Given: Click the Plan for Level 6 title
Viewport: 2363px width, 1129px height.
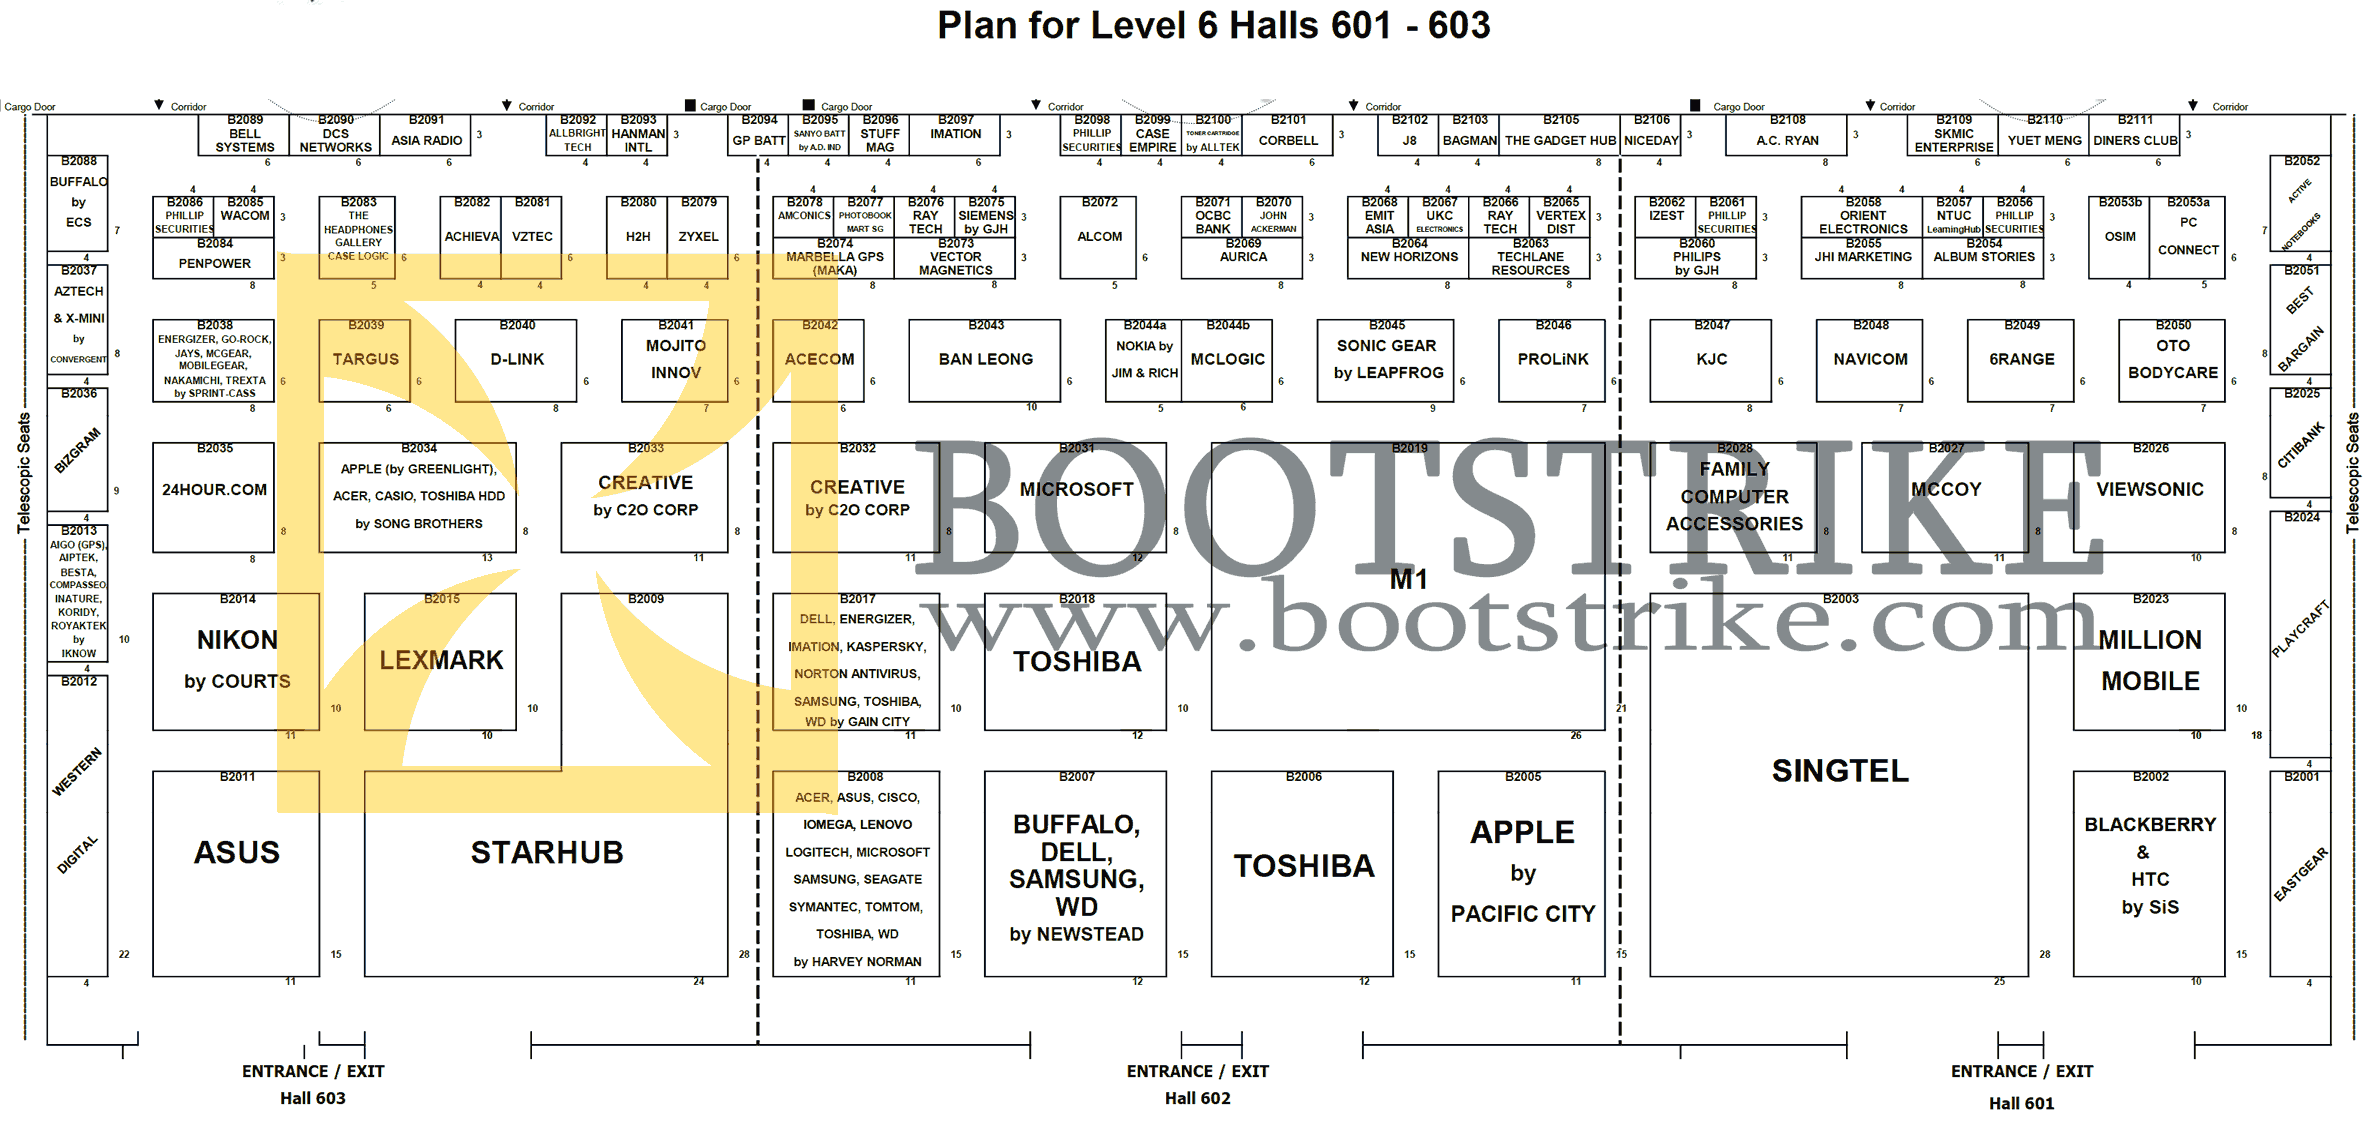Looking at the screenshot, I should (x=1213, y=25).
